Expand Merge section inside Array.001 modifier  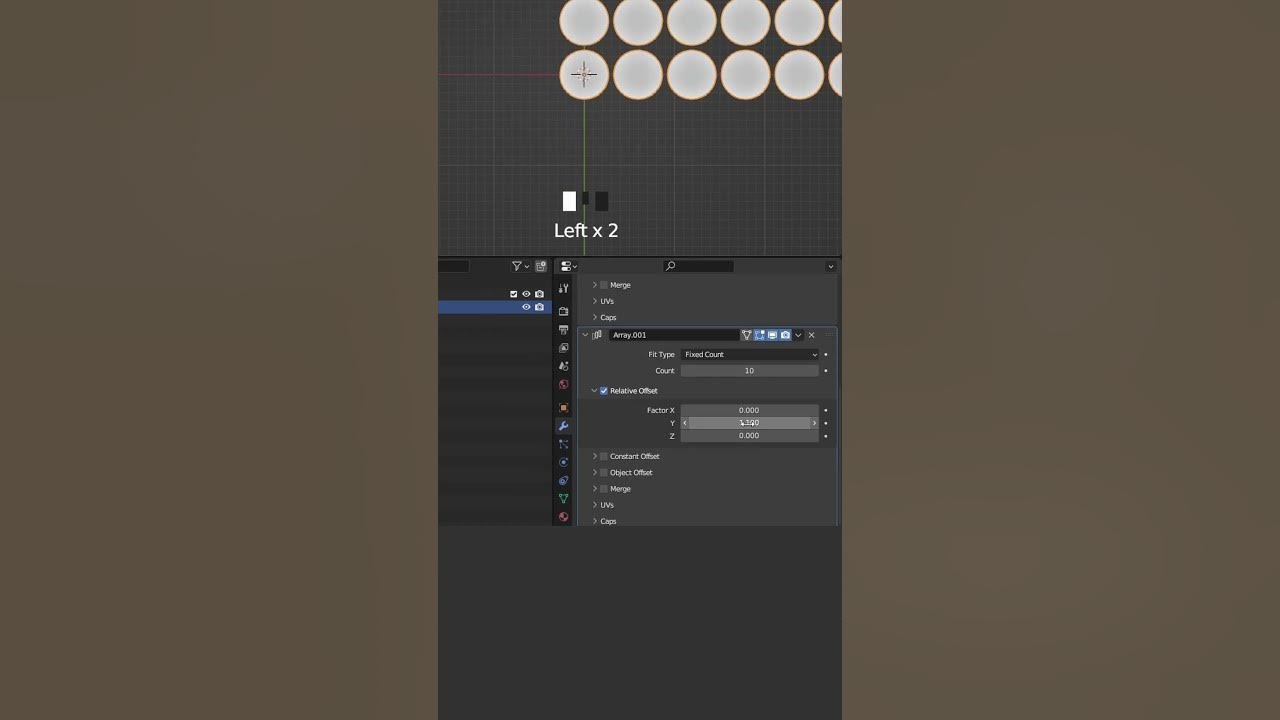click(x=595, y=489)
